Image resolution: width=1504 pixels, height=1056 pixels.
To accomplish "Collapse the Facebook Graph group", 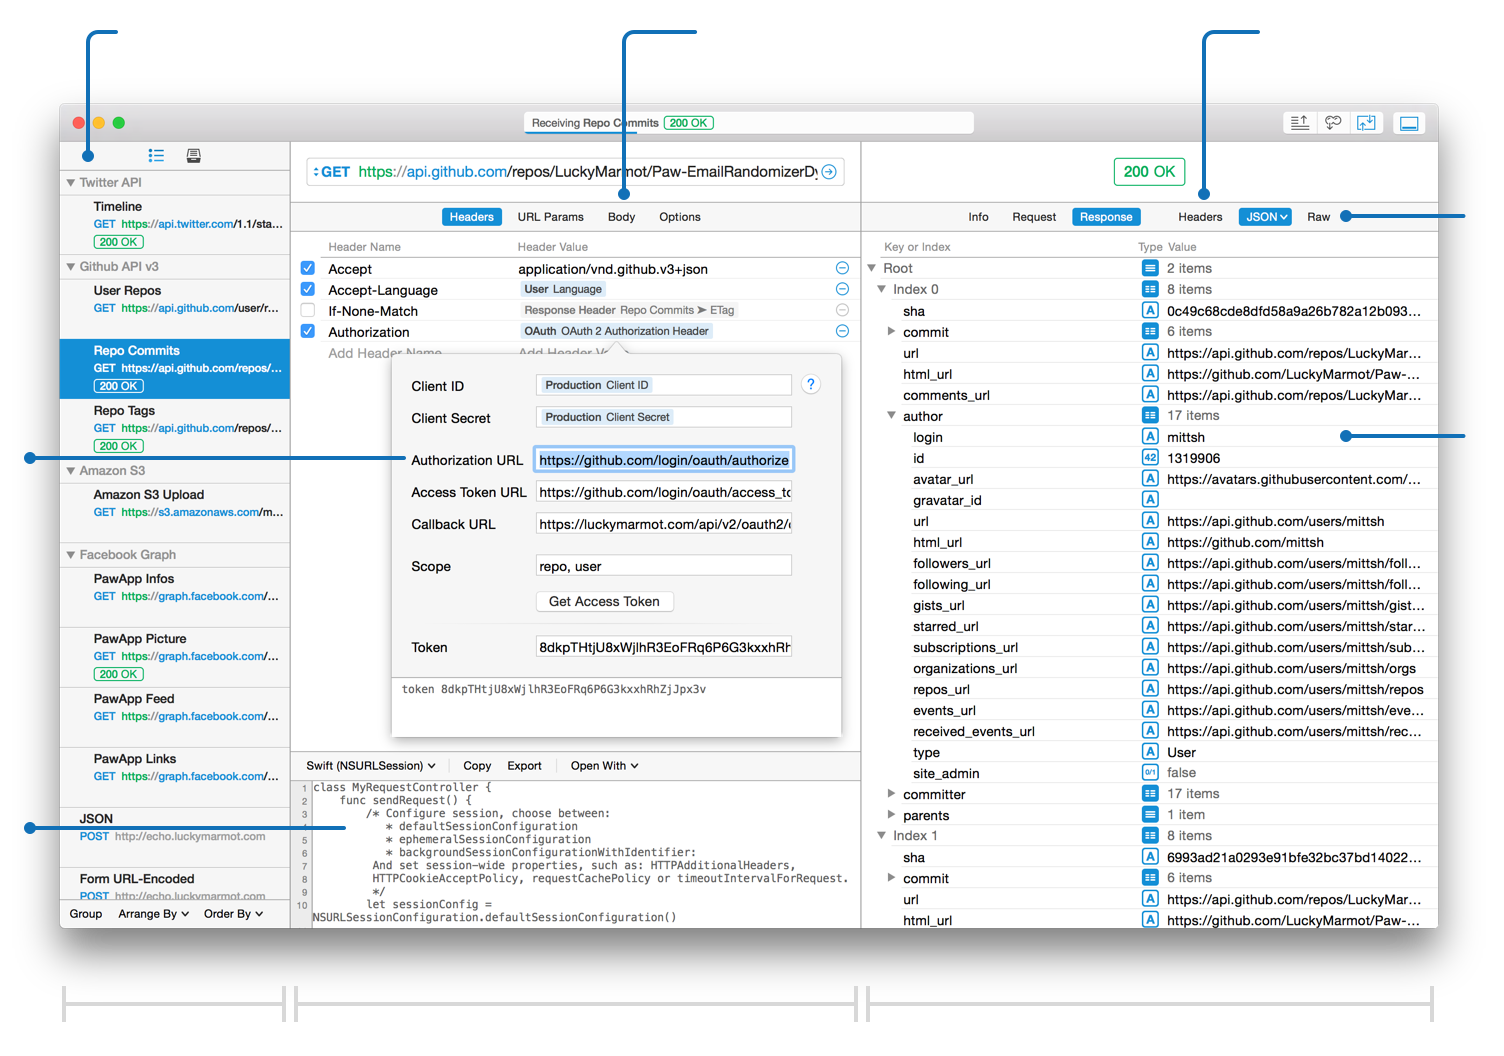I will [71, 555].
